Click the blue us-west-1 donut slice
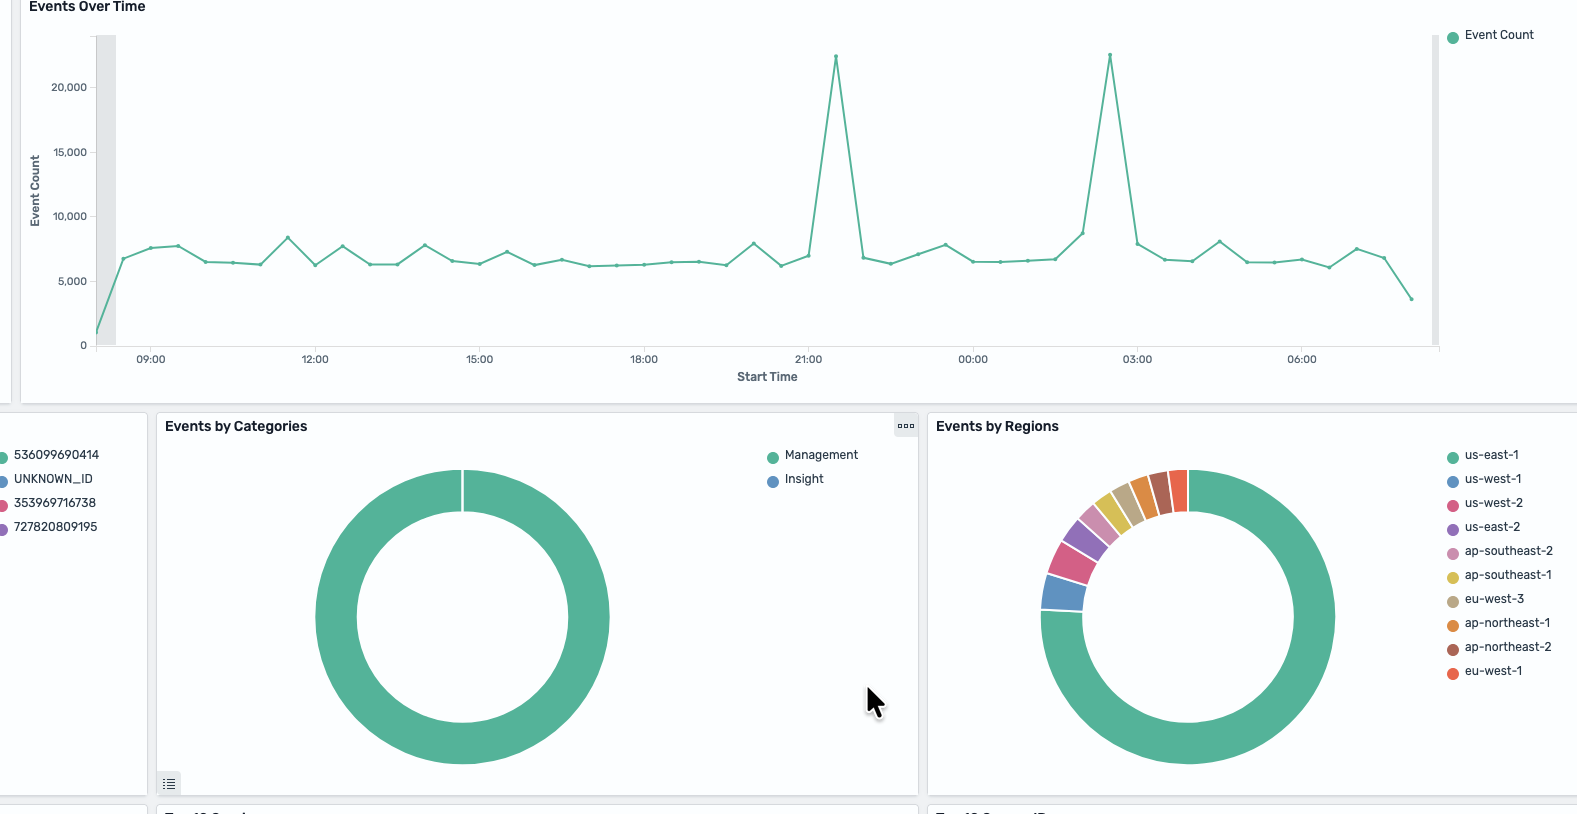Image resolution: width=1577 pixels, height=814 pixels. [1063, 593]
